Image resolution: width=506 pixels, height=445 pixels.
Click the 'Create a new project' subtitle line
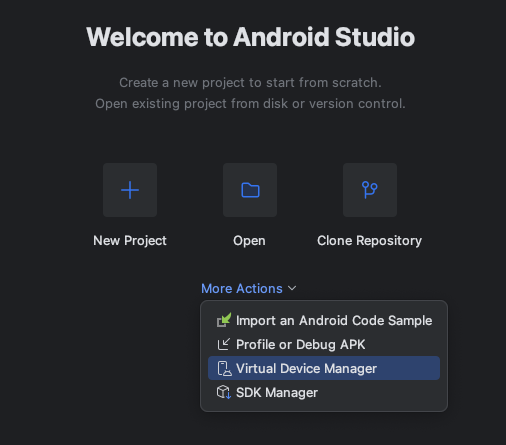[250, 83]
